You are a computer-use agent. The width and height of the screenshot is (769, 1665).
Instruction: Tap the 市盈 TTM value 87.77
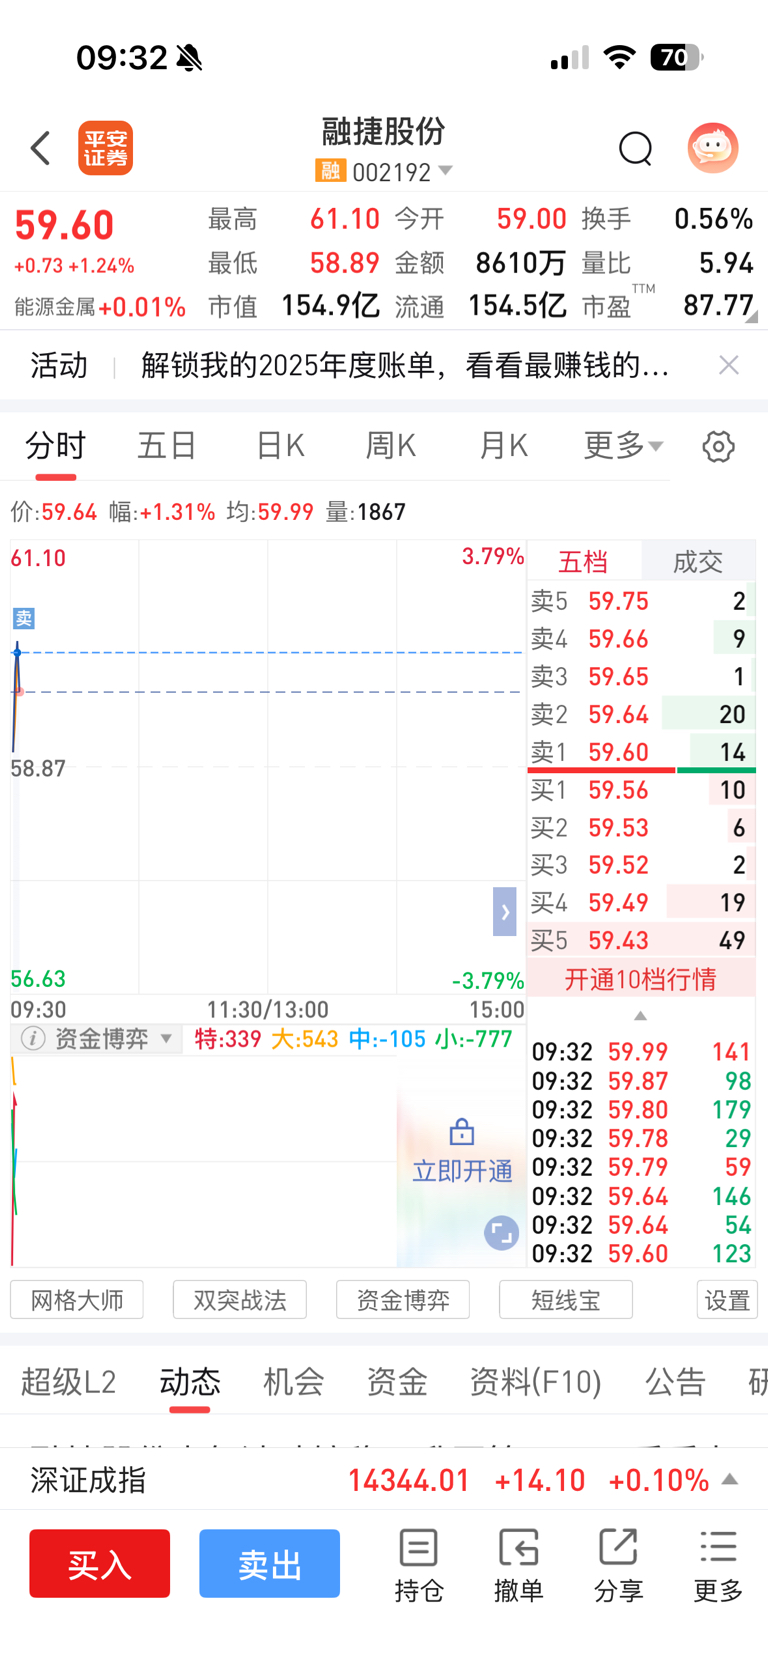coord(718,305)
